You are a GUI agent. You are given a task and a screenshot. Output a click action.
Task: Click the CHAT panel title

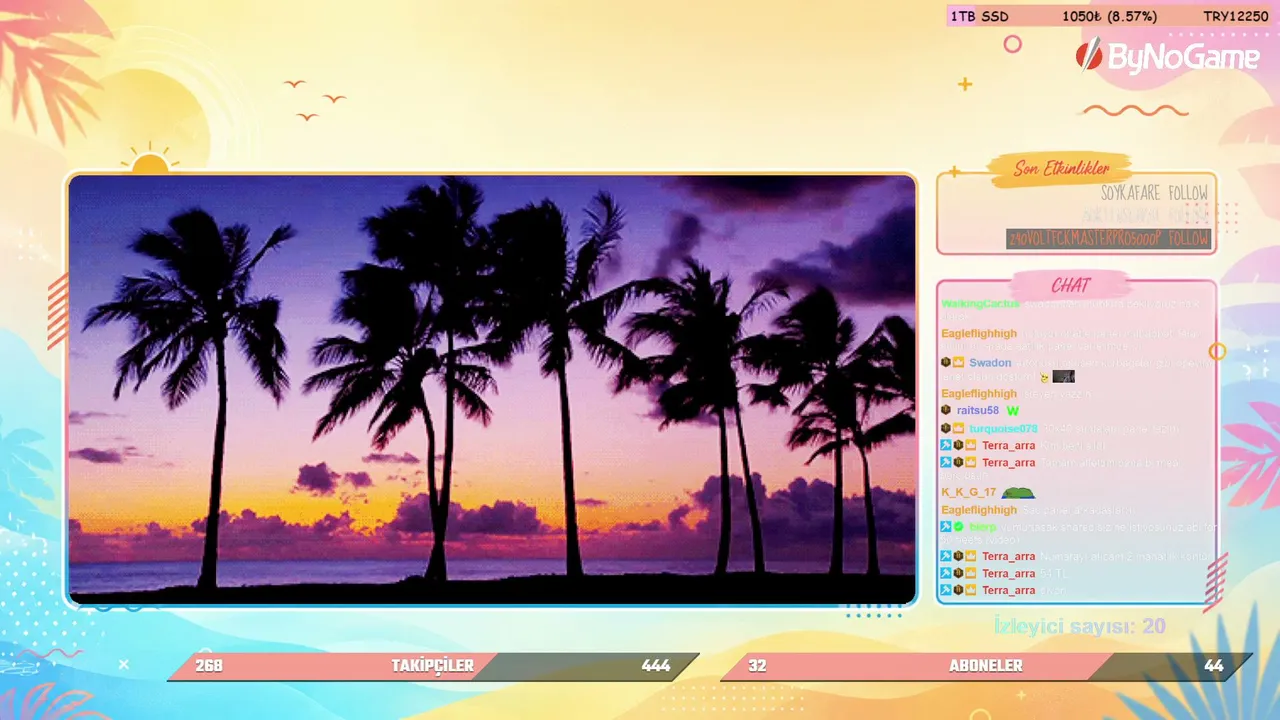coord(1070,285)
